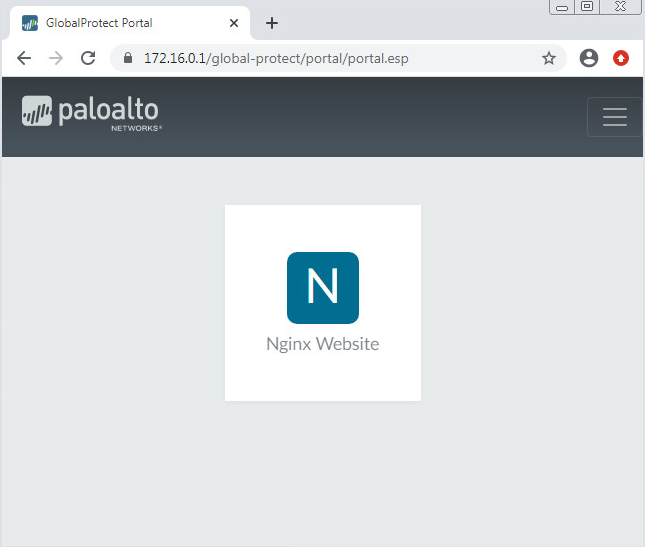Click the Nginx Website label

point(323,344)
